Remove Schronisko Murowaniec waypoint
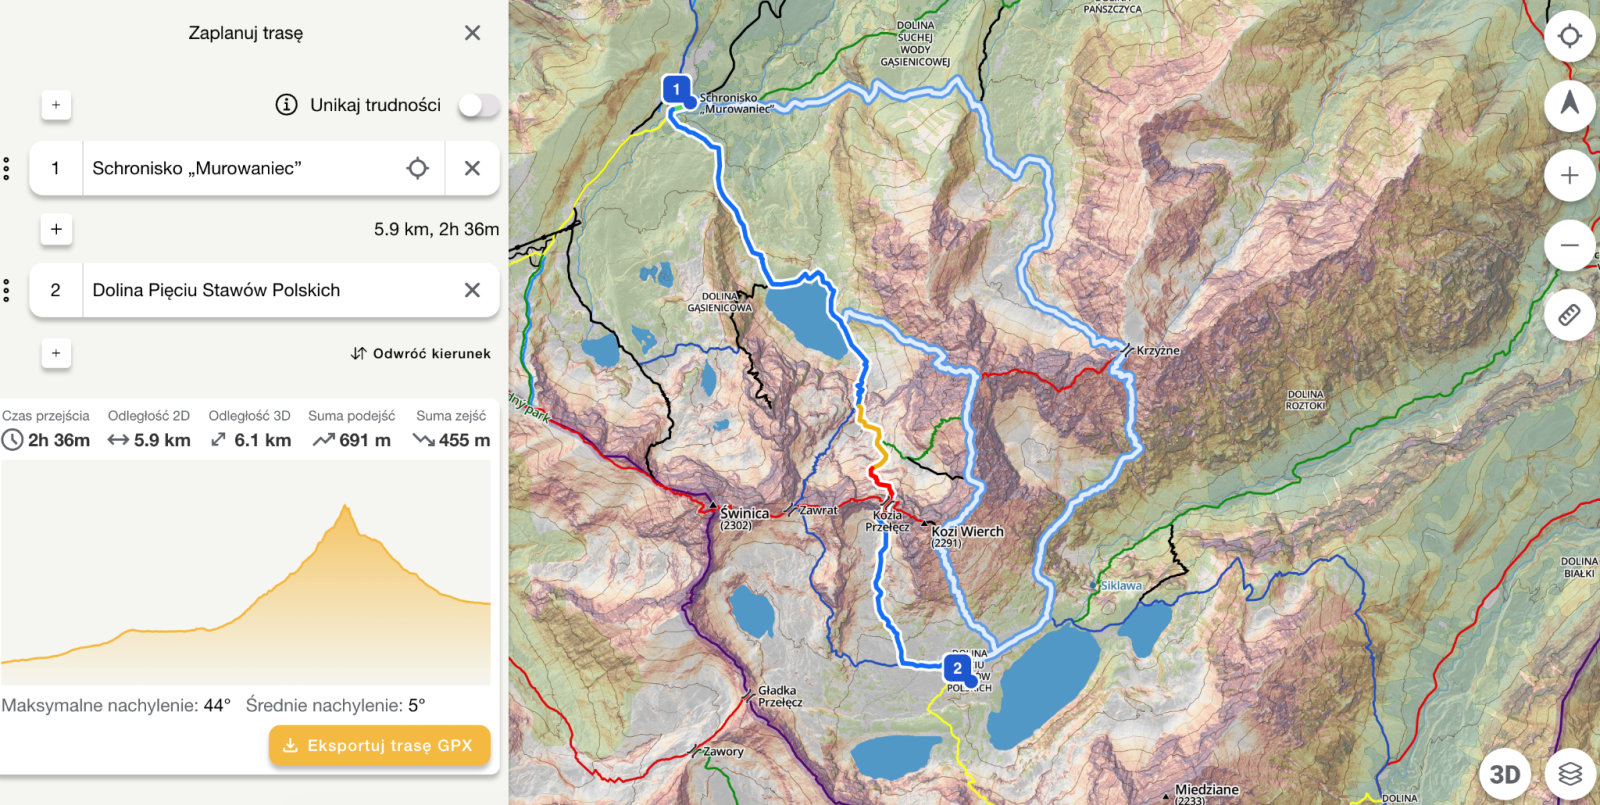This screenshot has width=1600, height=805. (x=472, y=168)
